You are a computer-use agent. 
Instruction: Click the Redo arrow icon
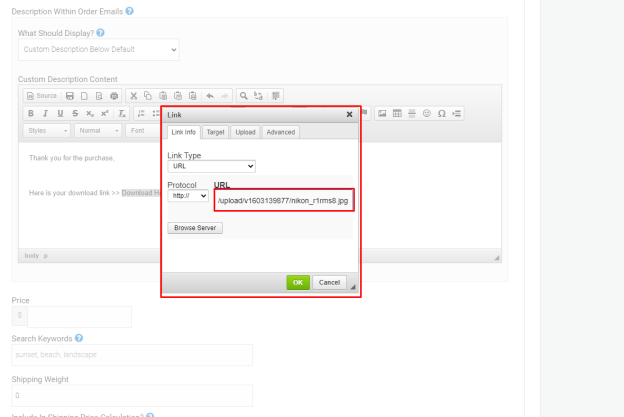(225, 96)
